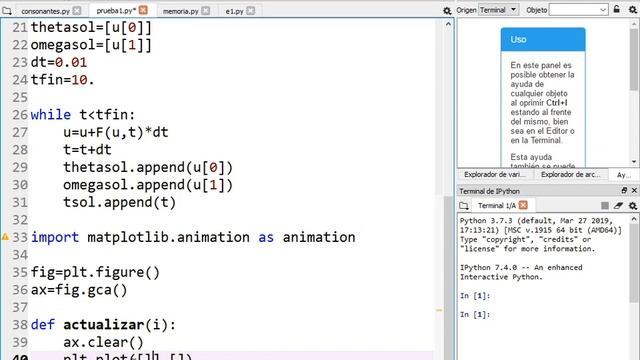Image resolution: width=640 pixels, height=360 pixels.
Task: Click the 'dt=0.01' code line
Action: pos(59,62)
